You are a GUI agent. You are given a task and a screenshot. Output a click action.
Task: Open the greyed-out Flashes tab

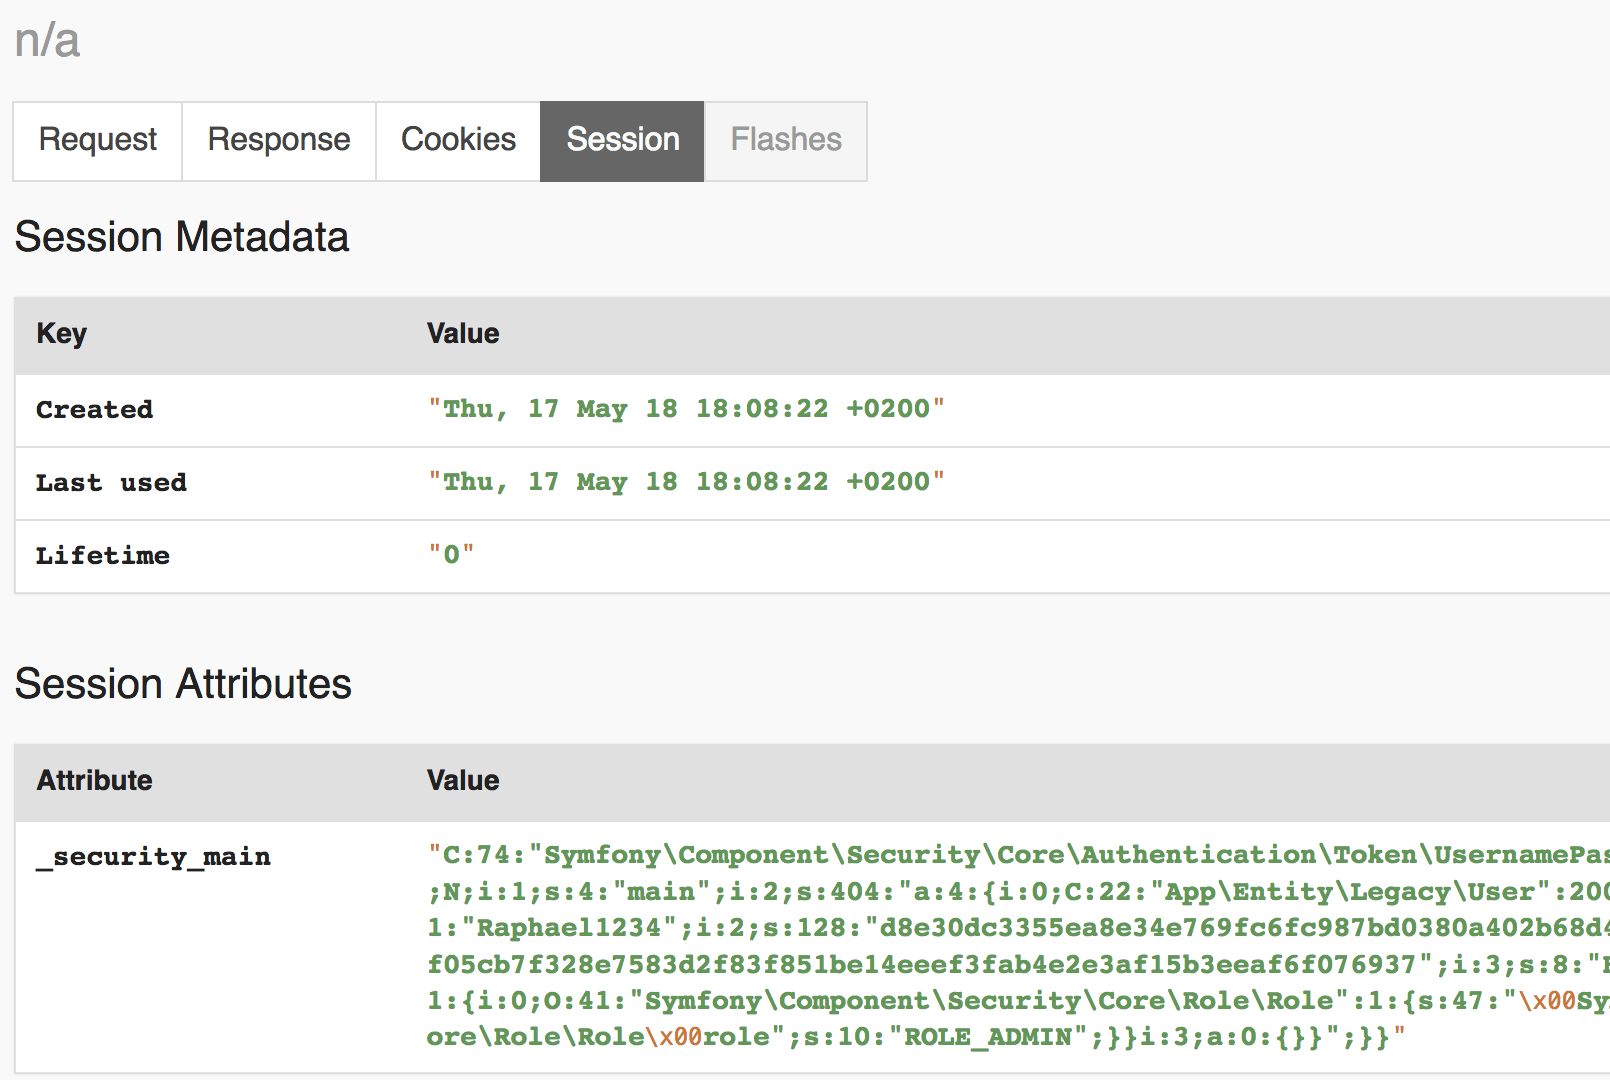(786, 140)
